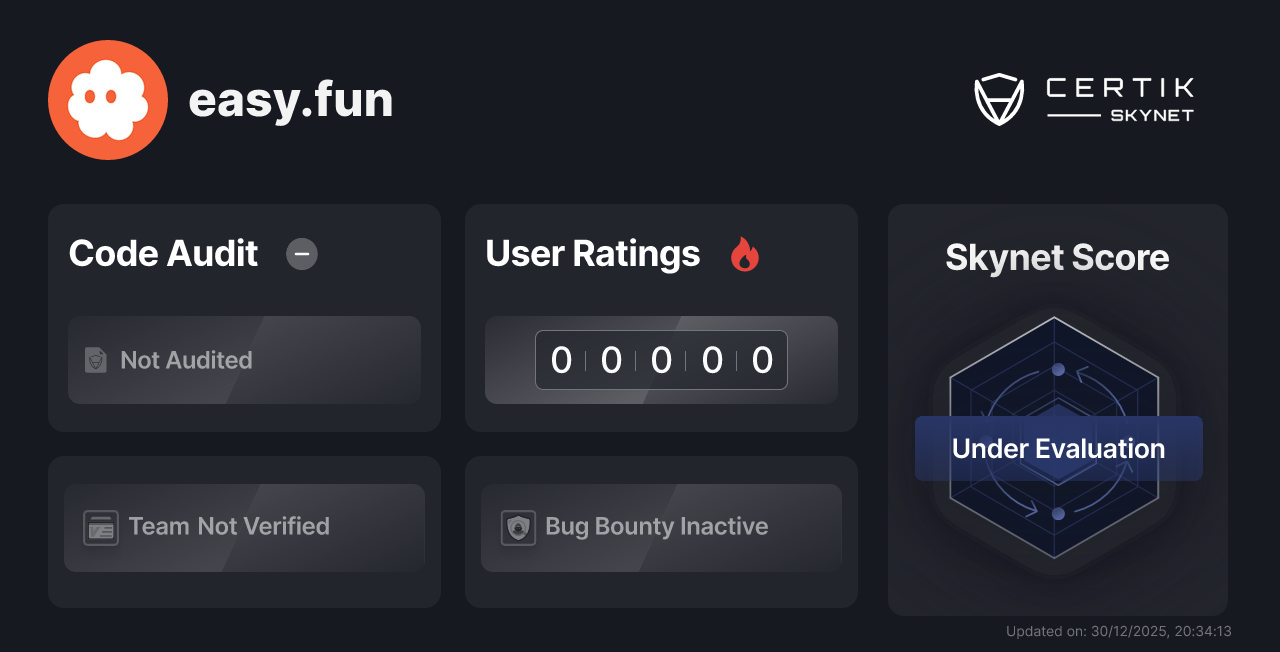Open the updated-on timestamp link
1280x652 pixels.
pyautogui.click(x=1117, y=631)
